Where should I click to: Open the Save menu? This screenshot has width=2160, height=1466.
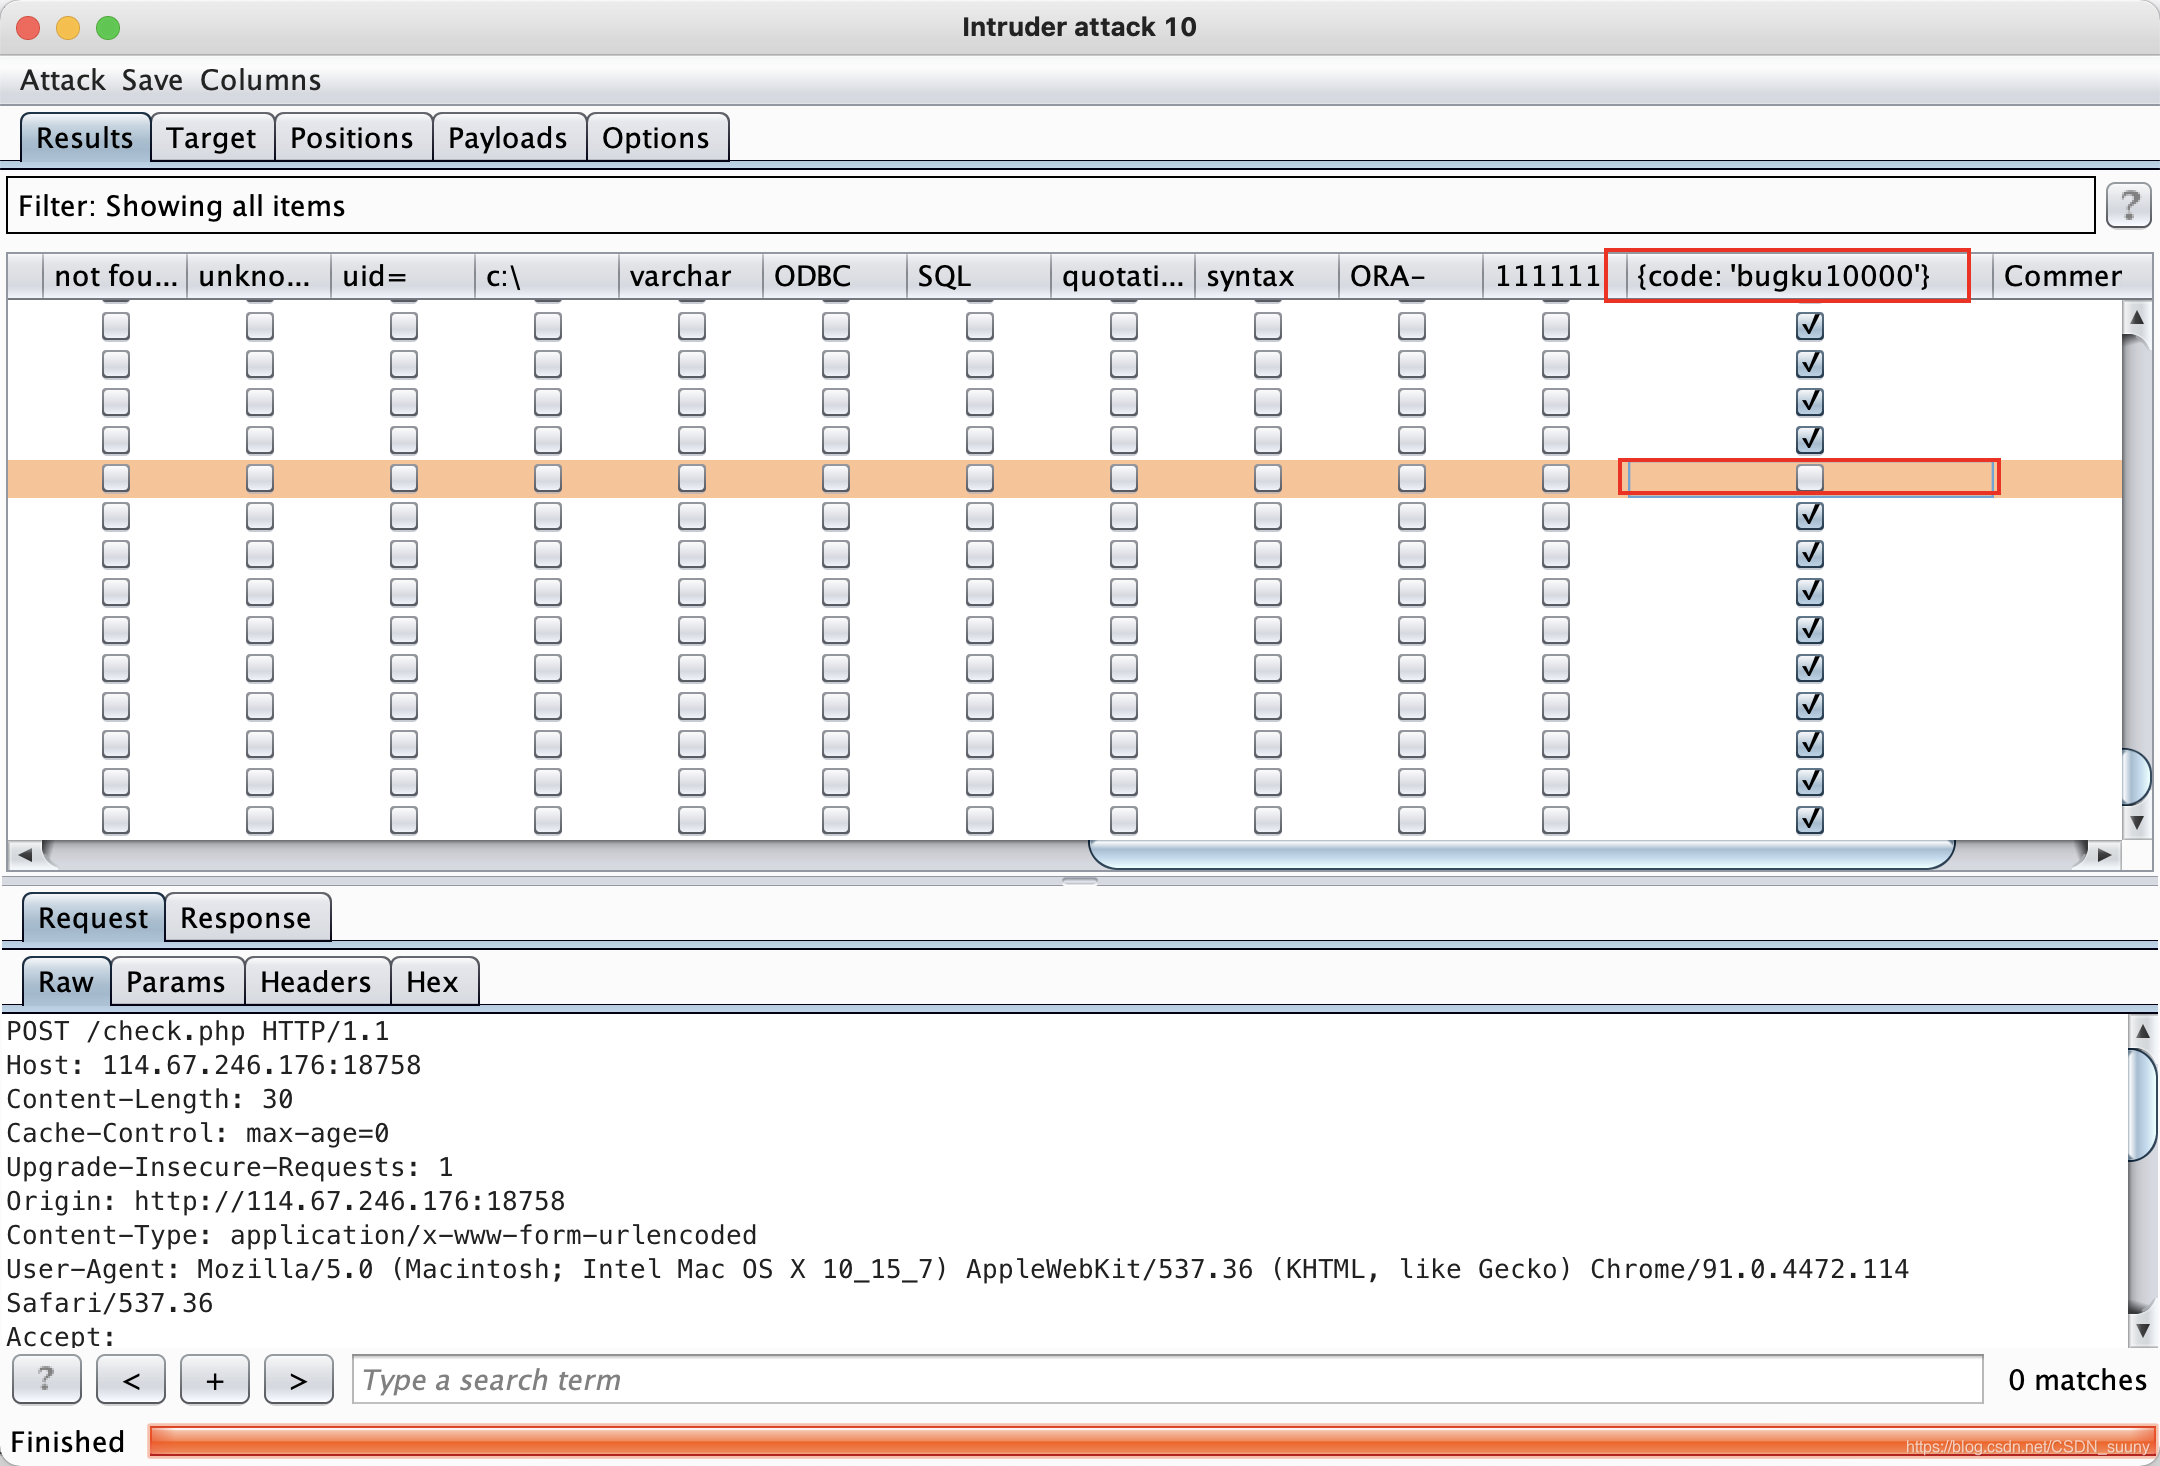[152, 80]
